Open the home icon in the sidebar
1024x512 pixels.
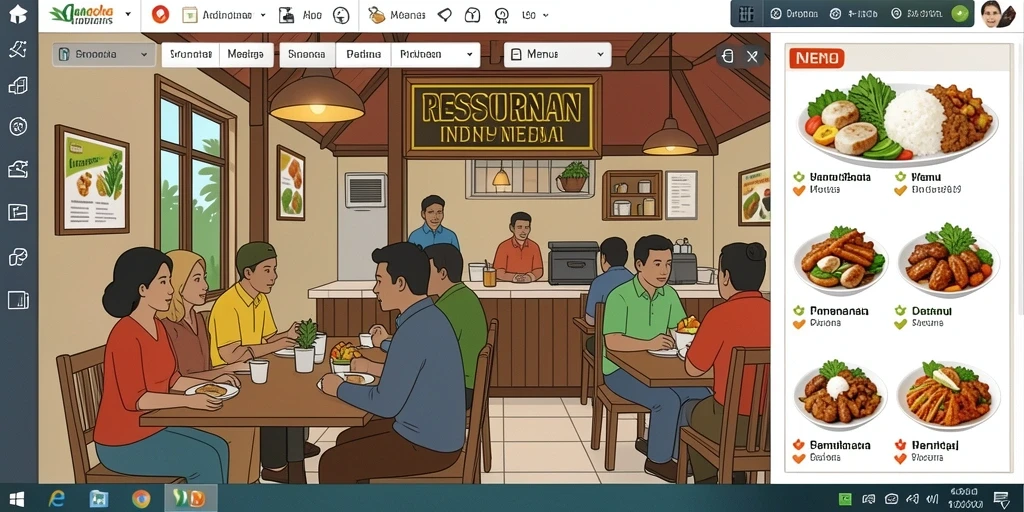click(x=18, y=14)
